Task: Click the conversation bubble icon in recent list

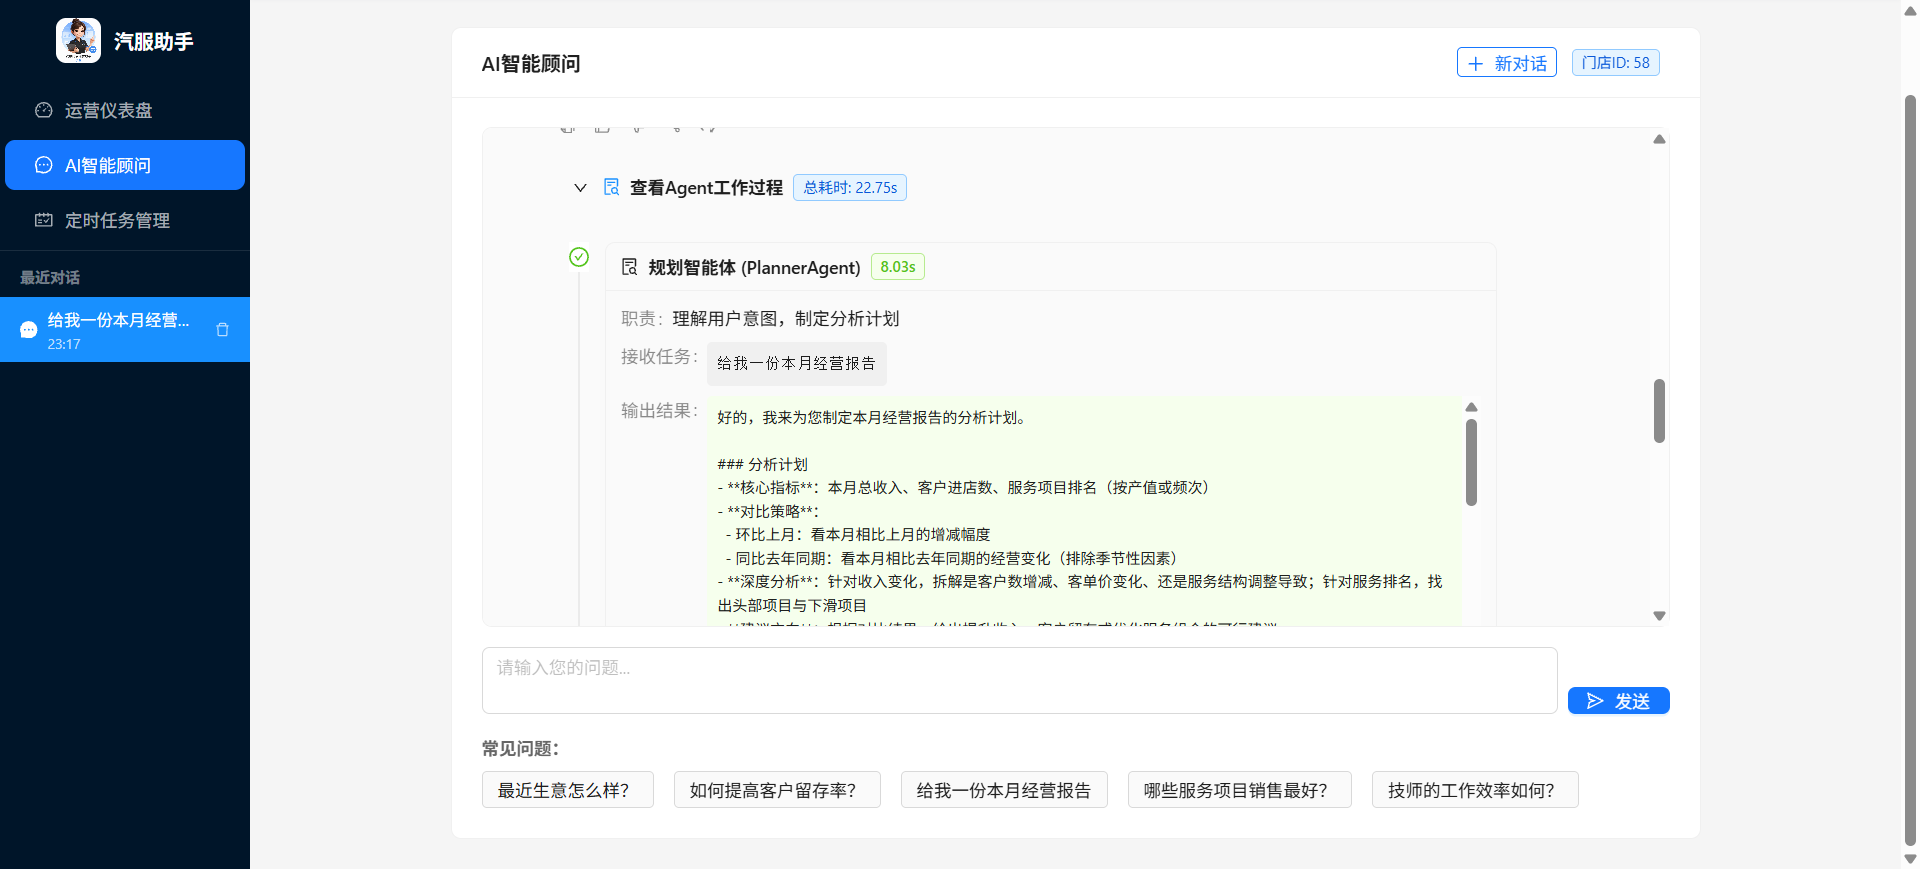Action: 28,330
